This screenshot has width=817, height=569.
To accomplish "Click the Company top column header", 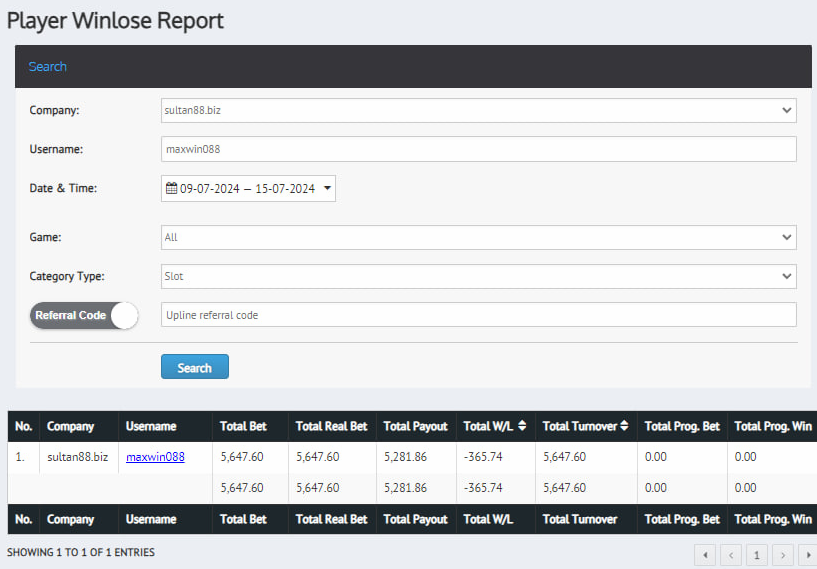I will pyautogui.click(x=70, y=426).
